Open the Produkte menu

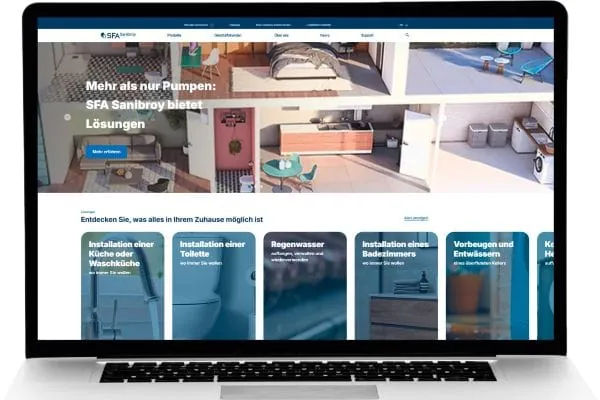174,35
